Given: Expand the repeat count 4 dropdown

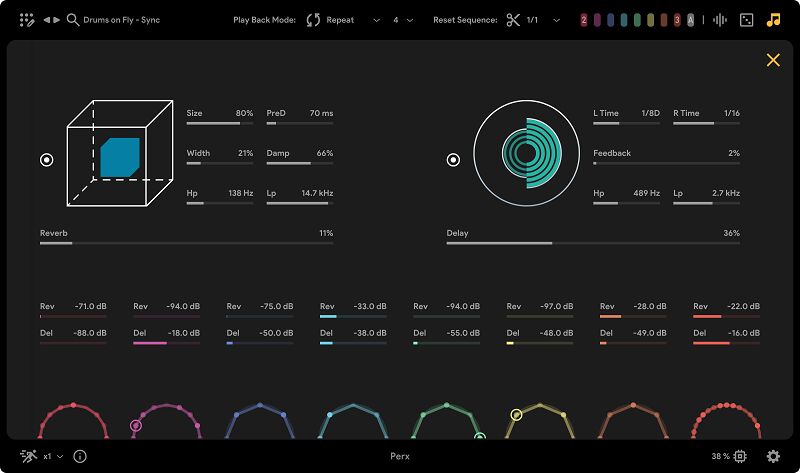Looking at the screenshot, I should [405, 19].
